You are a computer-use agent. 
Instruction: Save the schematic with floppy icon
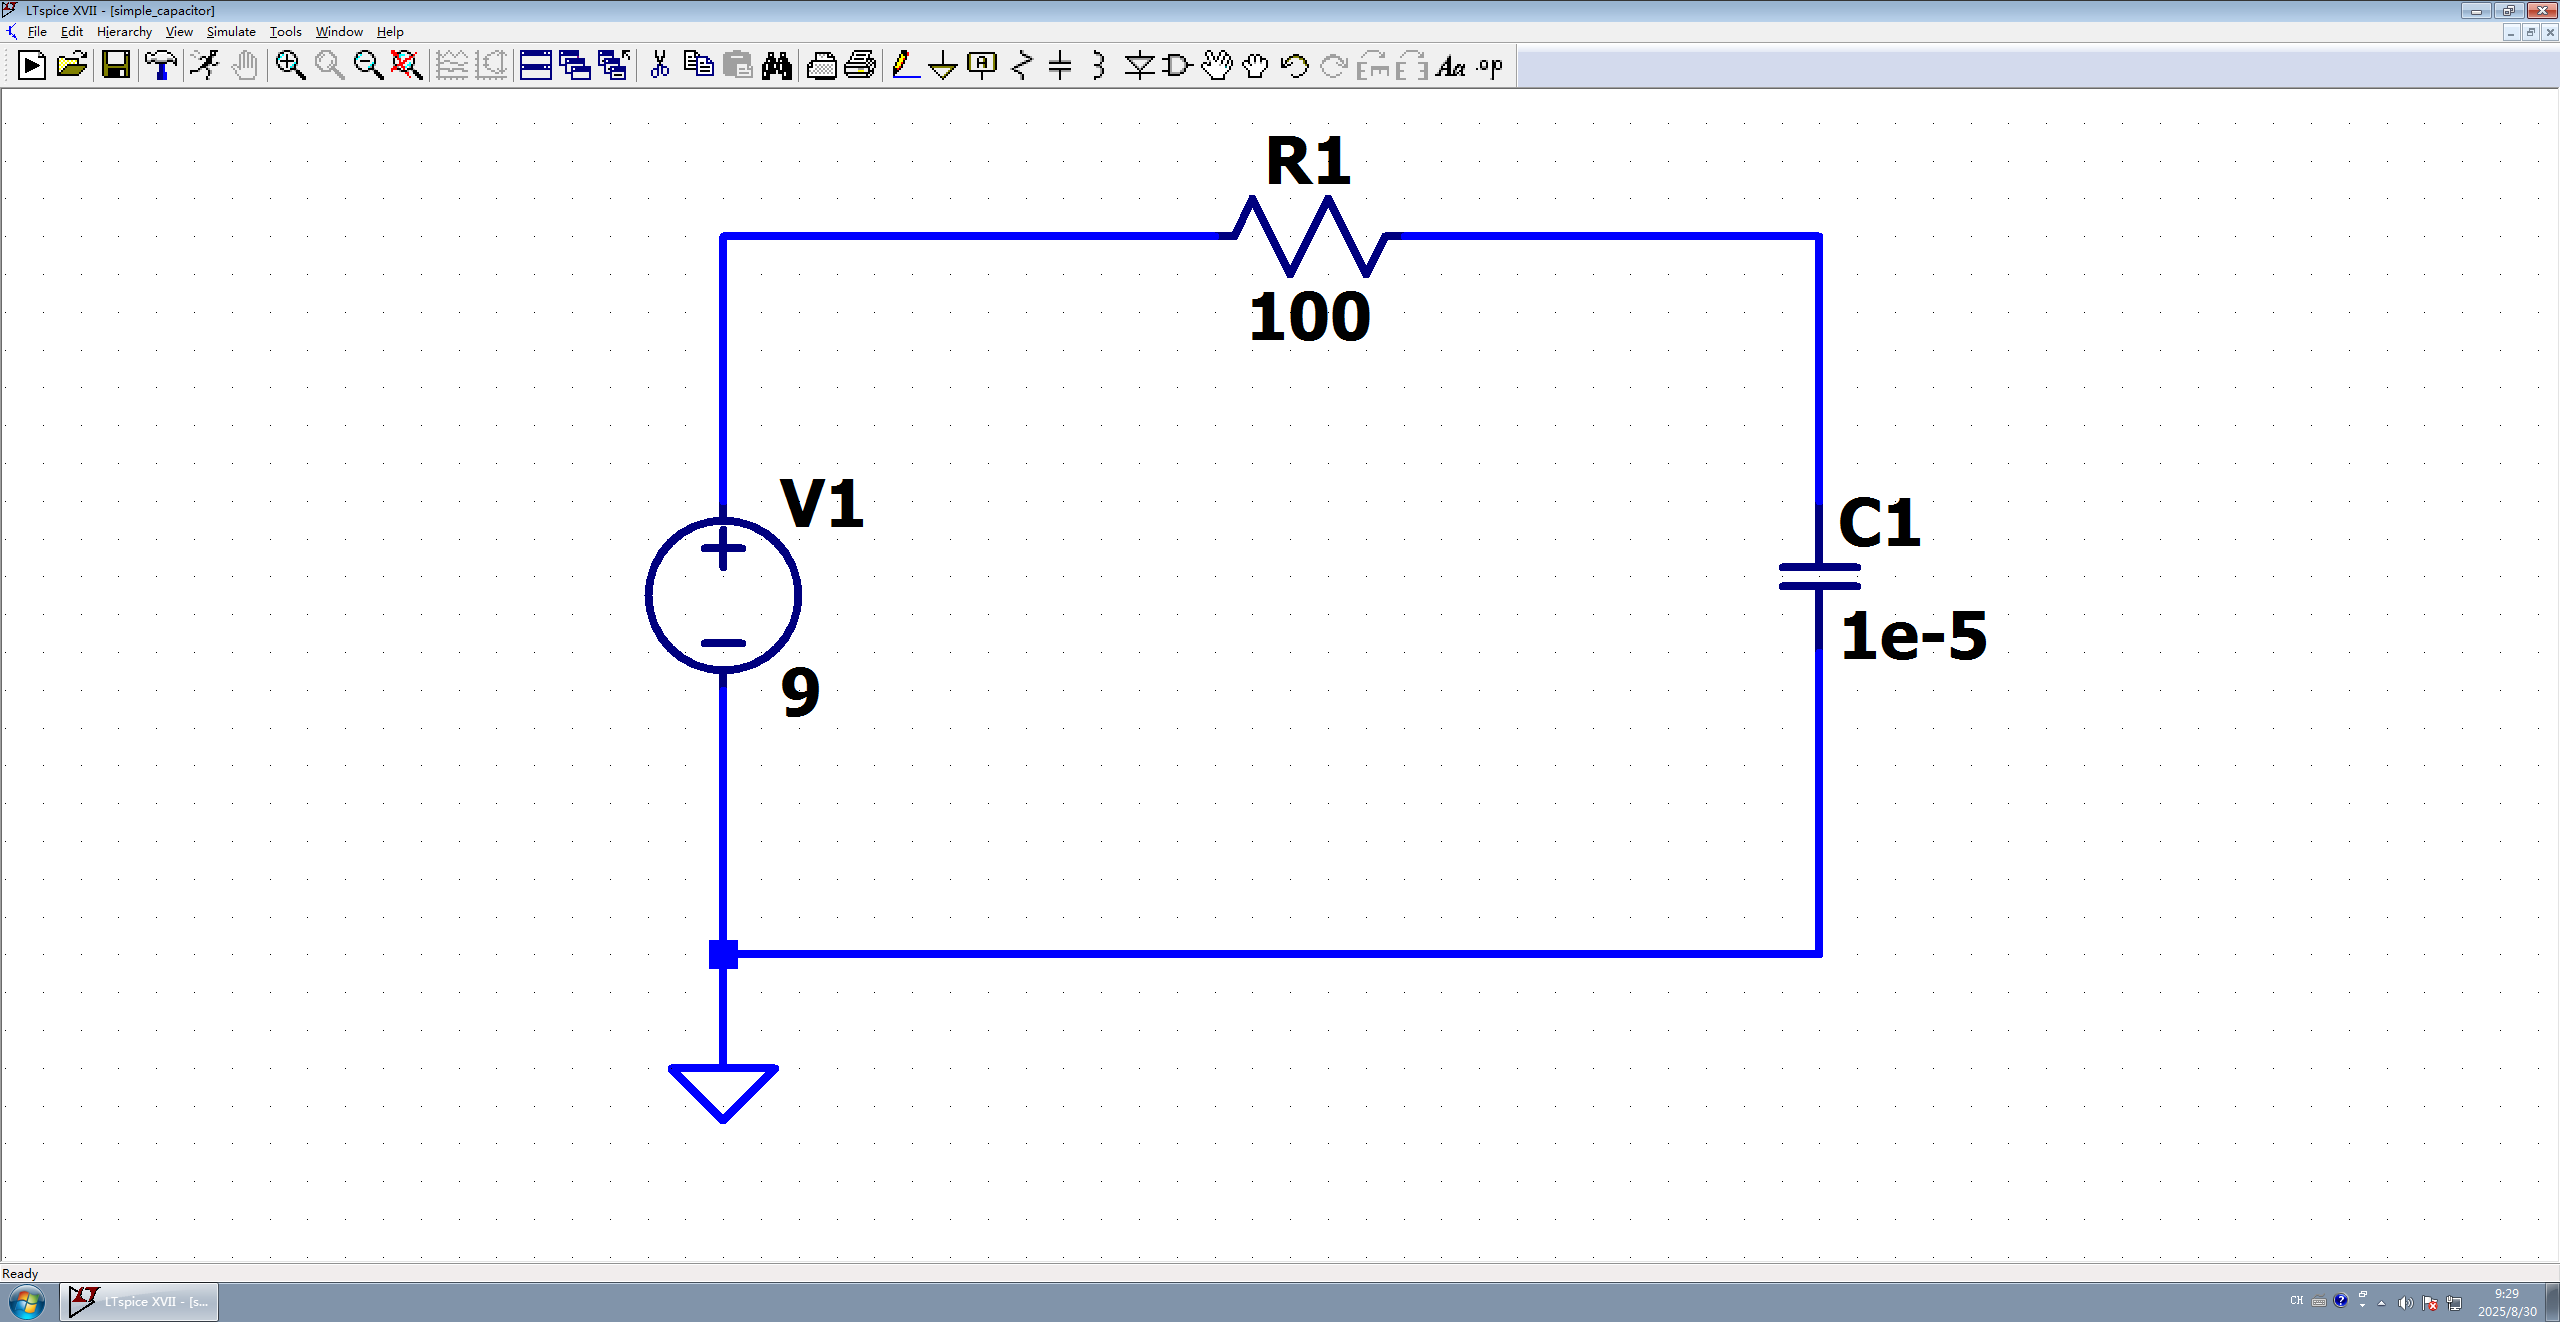tap(116, 66)
